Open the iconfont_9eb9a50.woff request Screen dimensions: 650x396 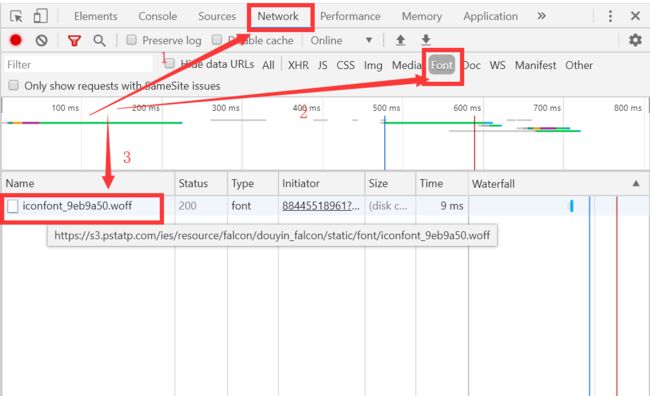pyautogui.click(x=77, y=206)
